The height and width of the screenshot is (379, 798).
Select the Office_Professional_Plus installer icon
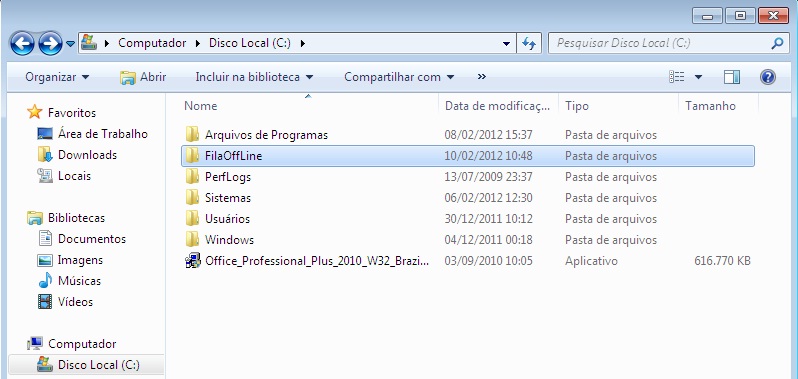[x=192, y=261]
